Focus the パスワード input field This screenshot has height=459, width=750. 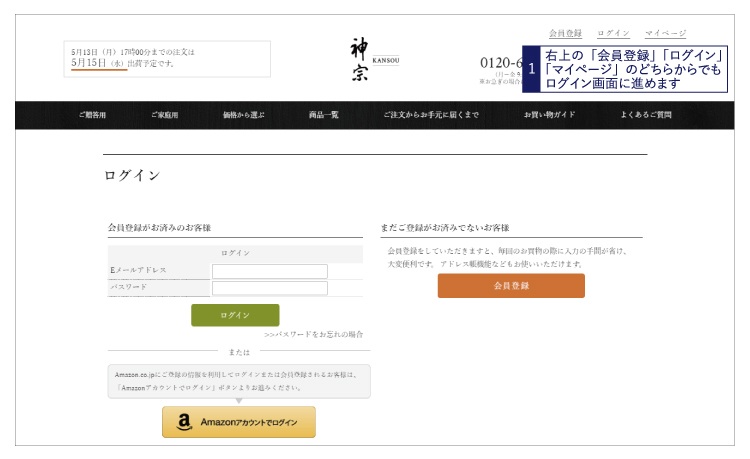[269, 288]
